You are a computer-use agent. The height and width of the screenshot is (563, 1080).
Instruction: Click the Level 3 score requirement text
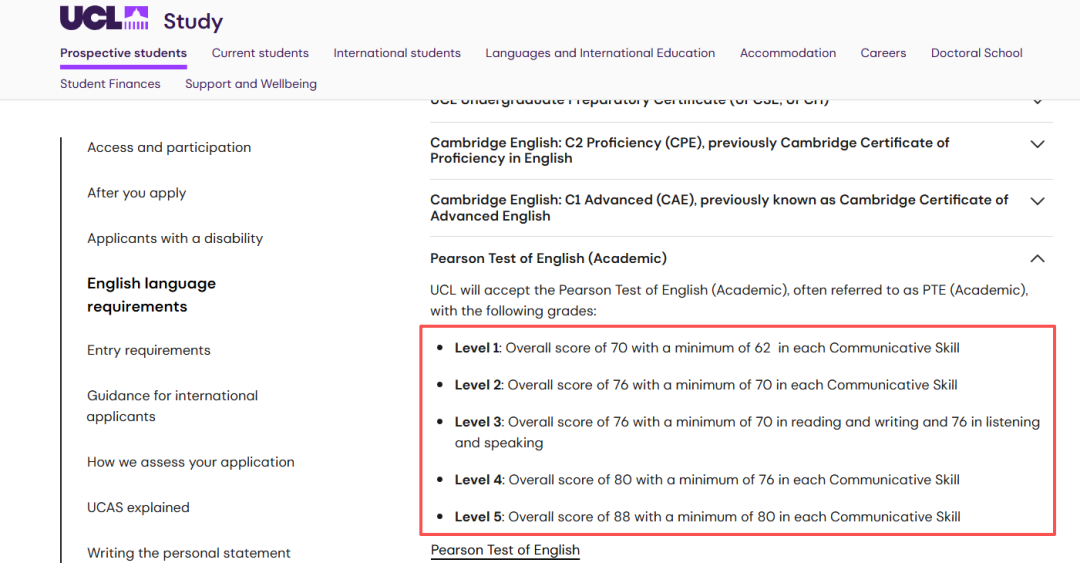click(747, 432)
